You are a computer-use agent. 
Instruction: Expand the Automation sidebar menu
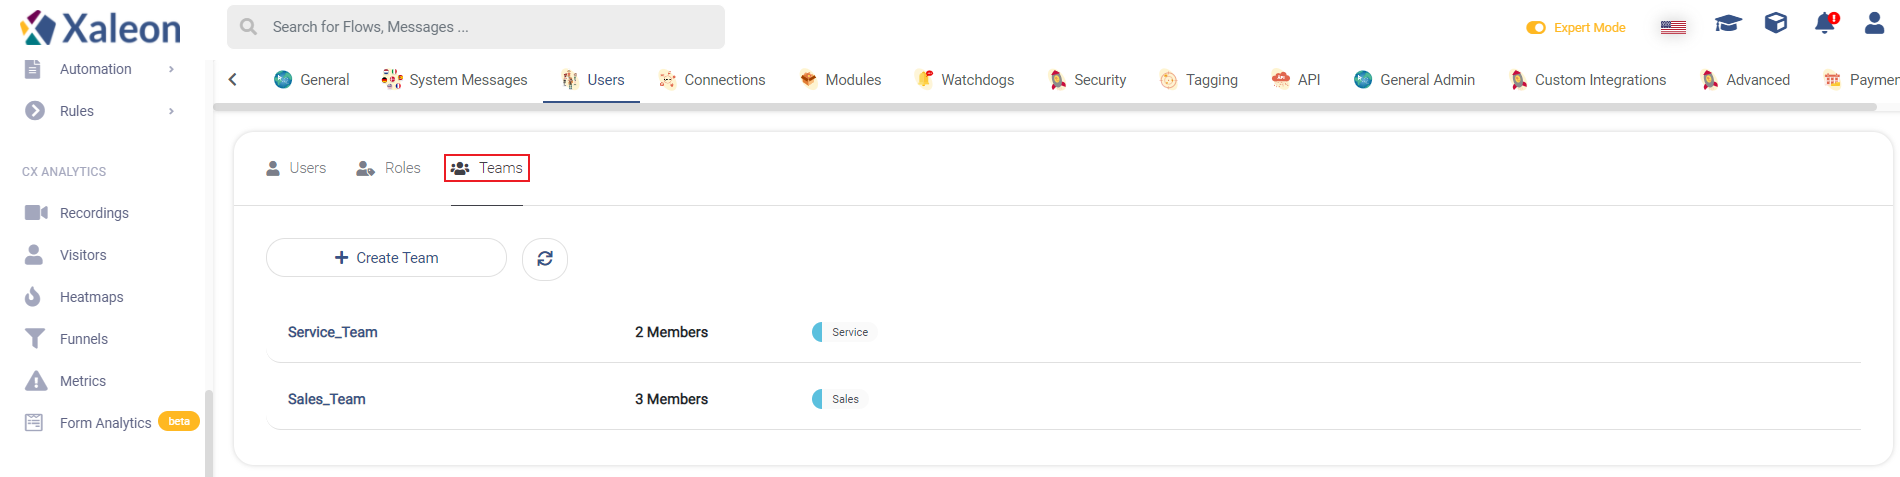pyautogui.click(x=100, y=69)
